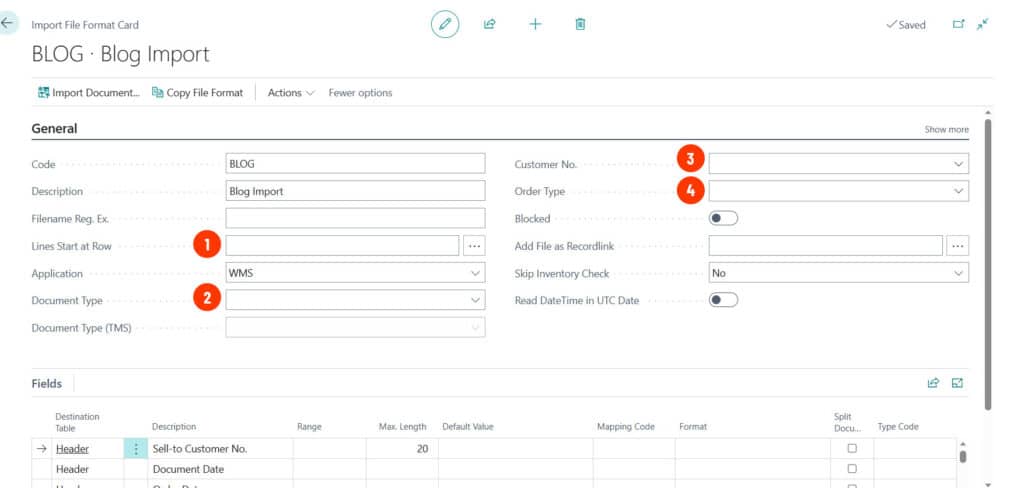Open card in new window icon

pyautogui.click(x=958, y=24)
